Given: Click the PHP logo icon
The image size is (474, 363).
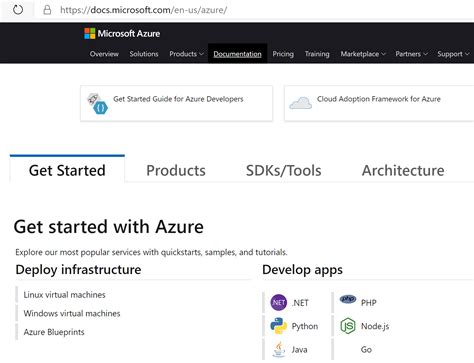Looking at the screenshot, I should tap(348, 299).
